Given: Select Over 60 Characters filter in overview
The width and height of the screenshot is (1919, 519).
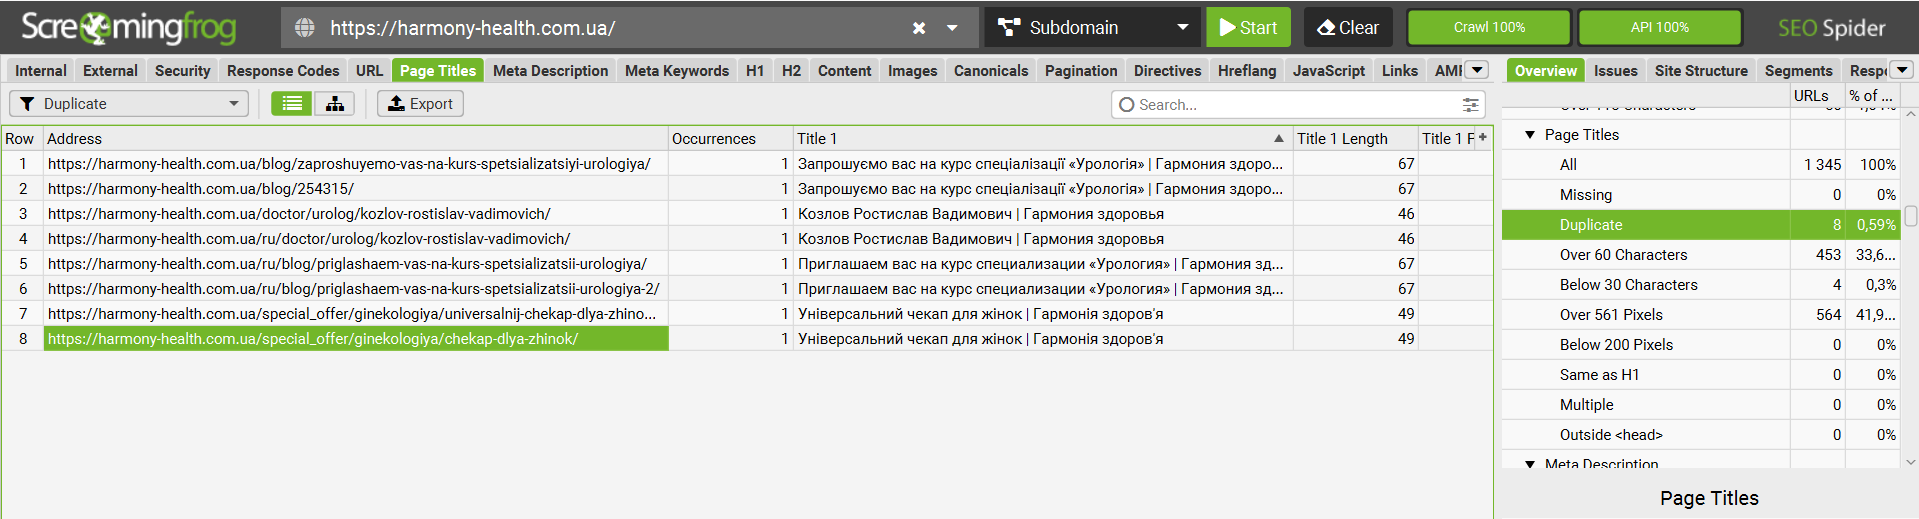Looking at the screenshot, I should pyautogui.click(x=1623, y=255).
